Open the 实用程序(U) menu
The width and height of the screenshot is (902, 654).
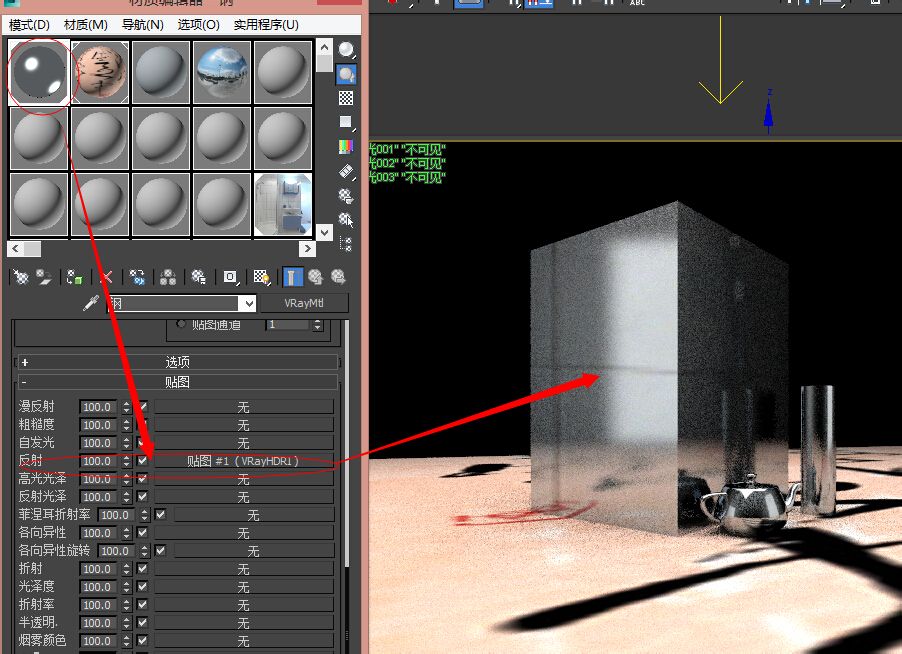tap(266, 25)
